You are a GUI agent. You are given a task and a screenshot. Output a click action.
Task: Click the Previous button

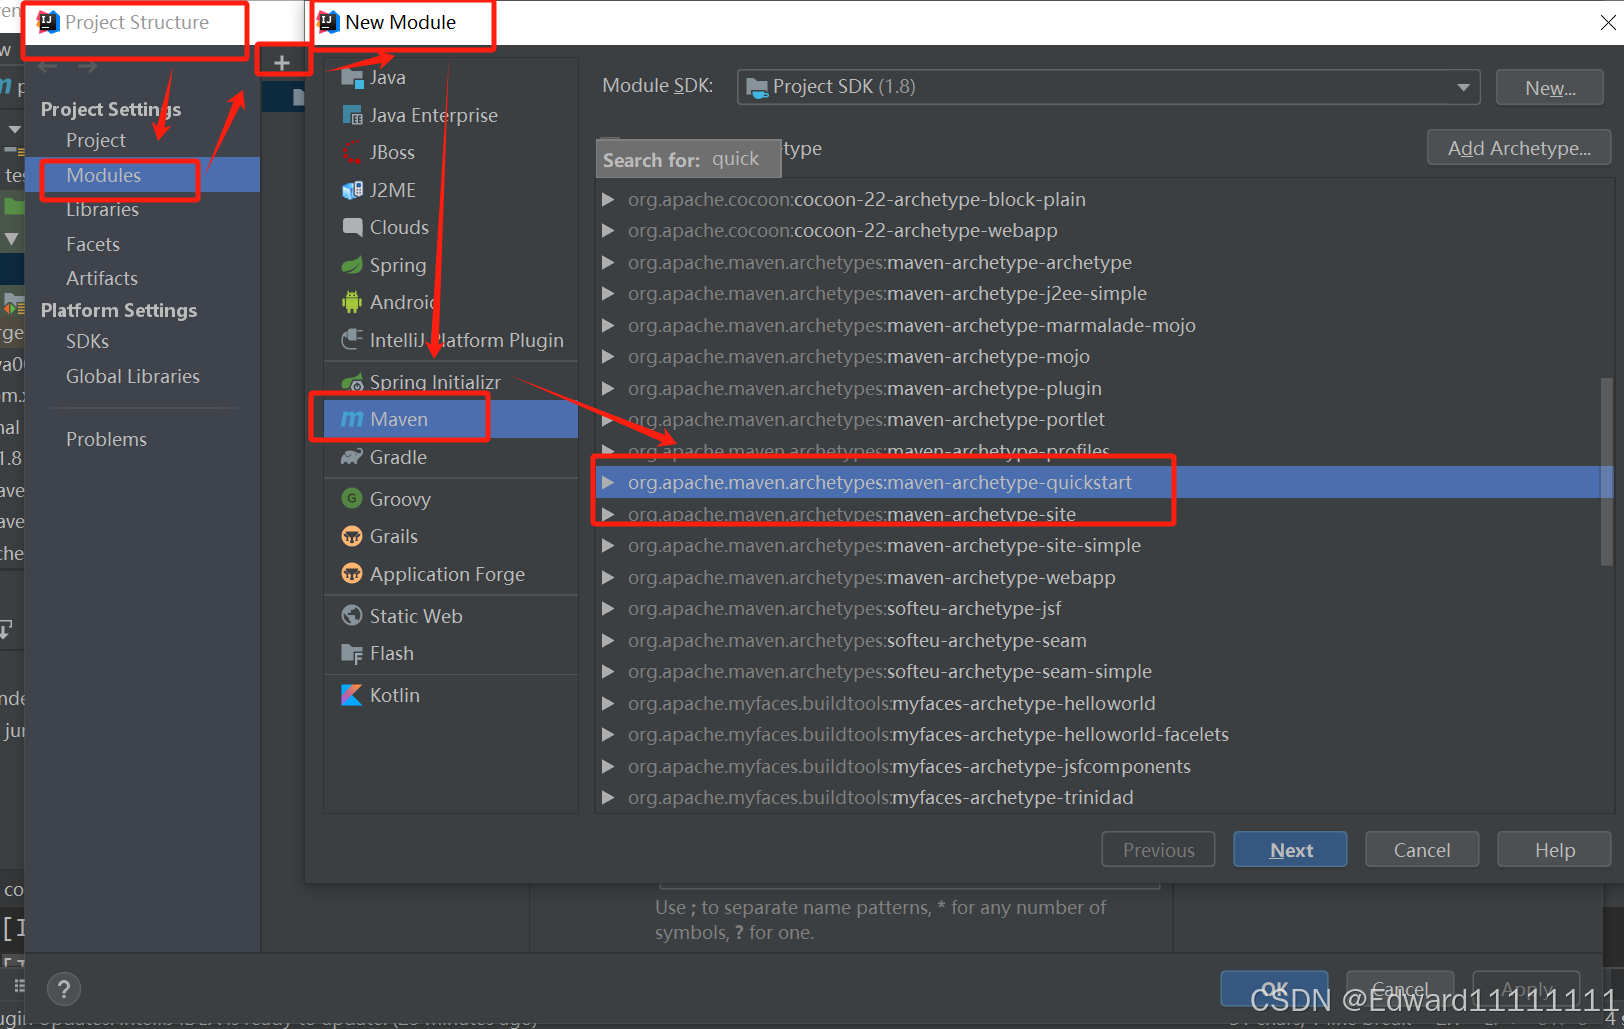click(1158, 849)
